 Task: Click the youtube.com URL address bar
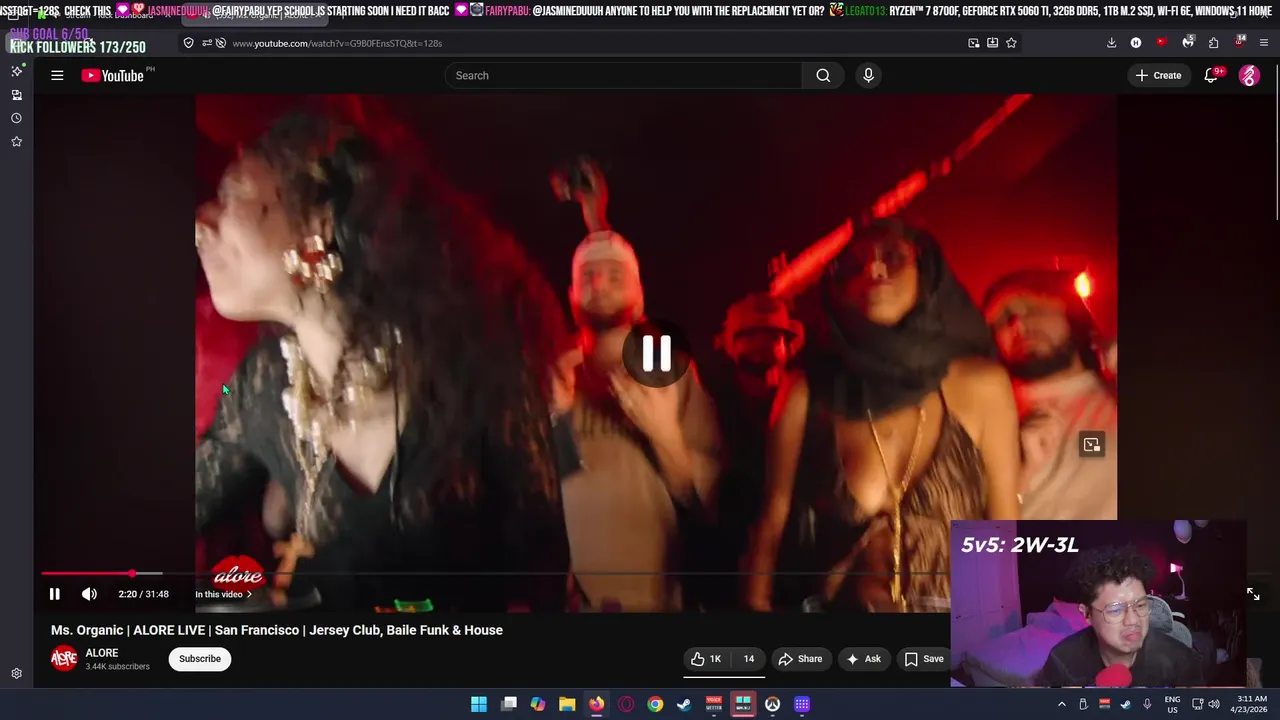tap(590, 43)
